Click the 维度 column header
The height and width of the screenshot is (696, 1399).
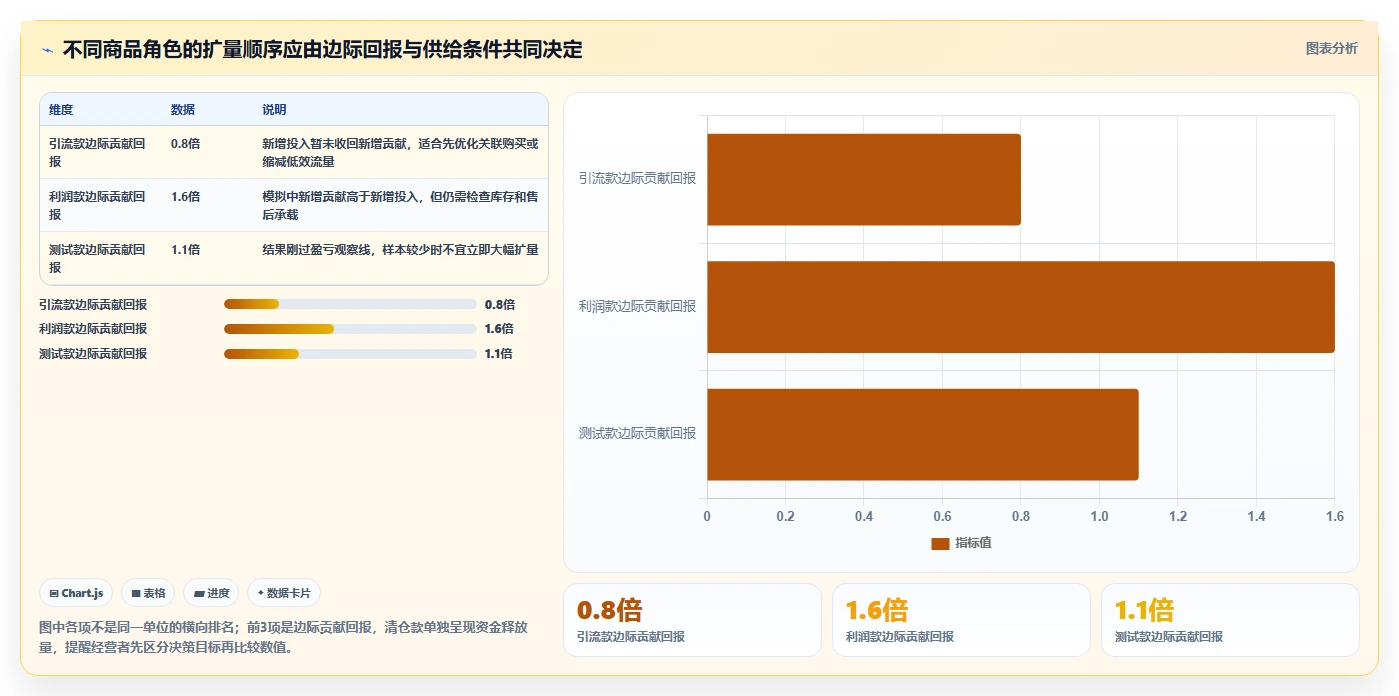pyautogui.click(x=61, y=110)
